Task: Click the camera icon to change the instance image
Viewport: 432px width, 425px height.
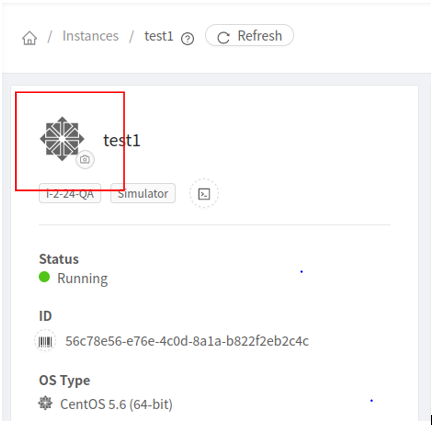Action: pyautogui.click(x=85, y=160)
